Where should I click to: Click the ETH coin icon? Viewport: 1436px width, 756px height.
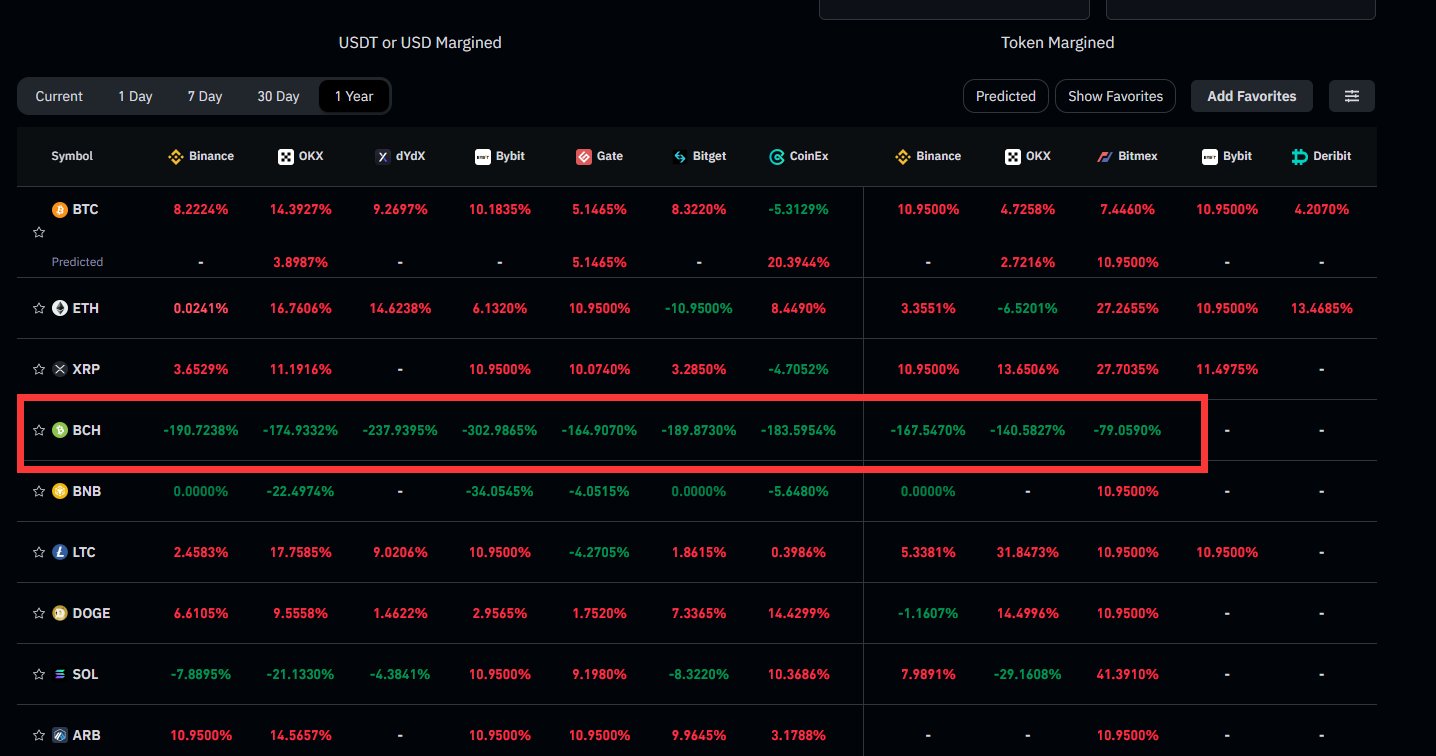coord(60,308)
